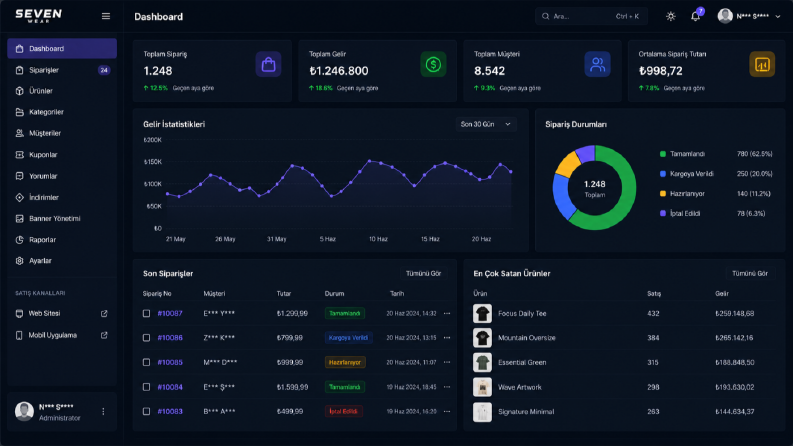Click the Seven Wear logo
Screen dimensions: 793x446
(38, 16)
